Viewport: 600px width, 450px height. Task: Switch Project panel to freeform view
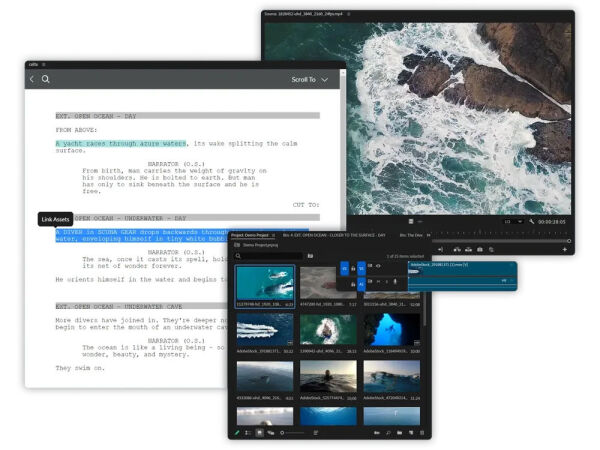coord(271,433)
